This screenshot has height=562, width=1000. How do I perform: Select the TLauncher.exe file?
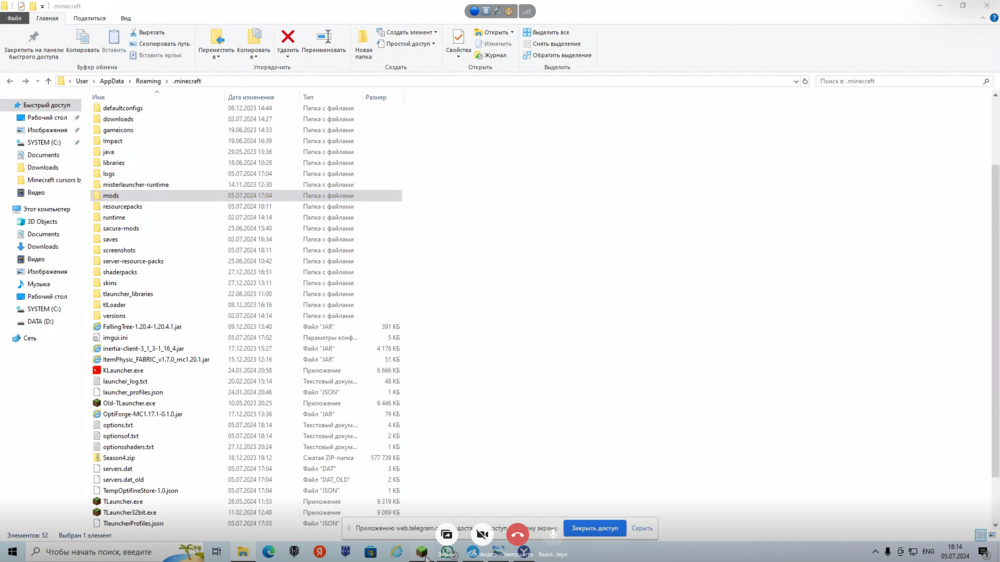point(122,501)
